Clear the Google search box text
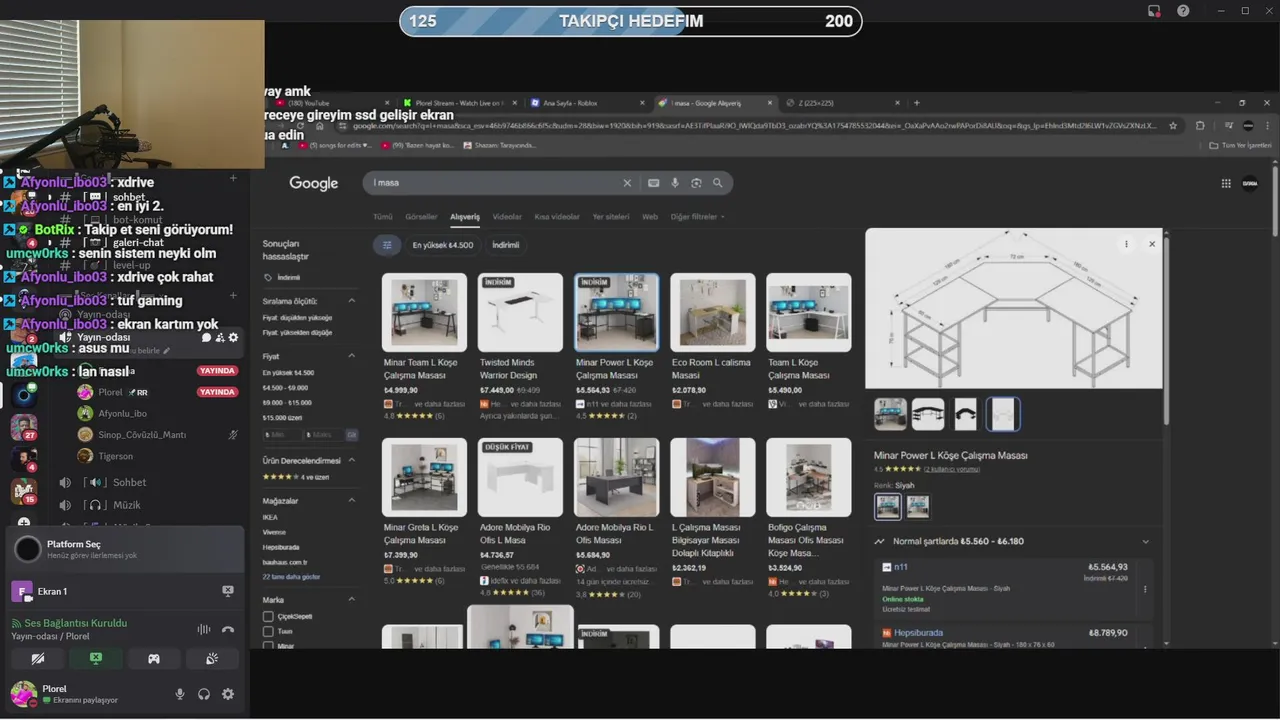 pyautogui.click(x=627, y=183)
